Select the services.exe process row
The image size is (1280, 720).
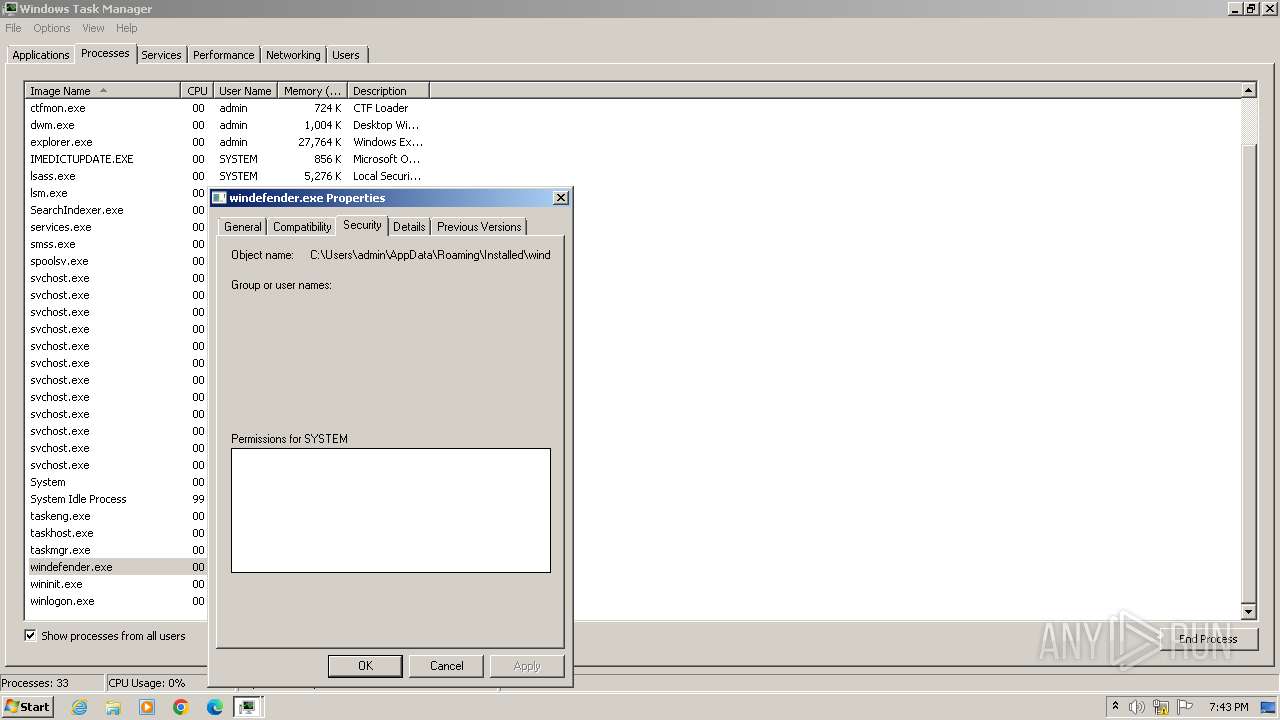coord(117,227)
